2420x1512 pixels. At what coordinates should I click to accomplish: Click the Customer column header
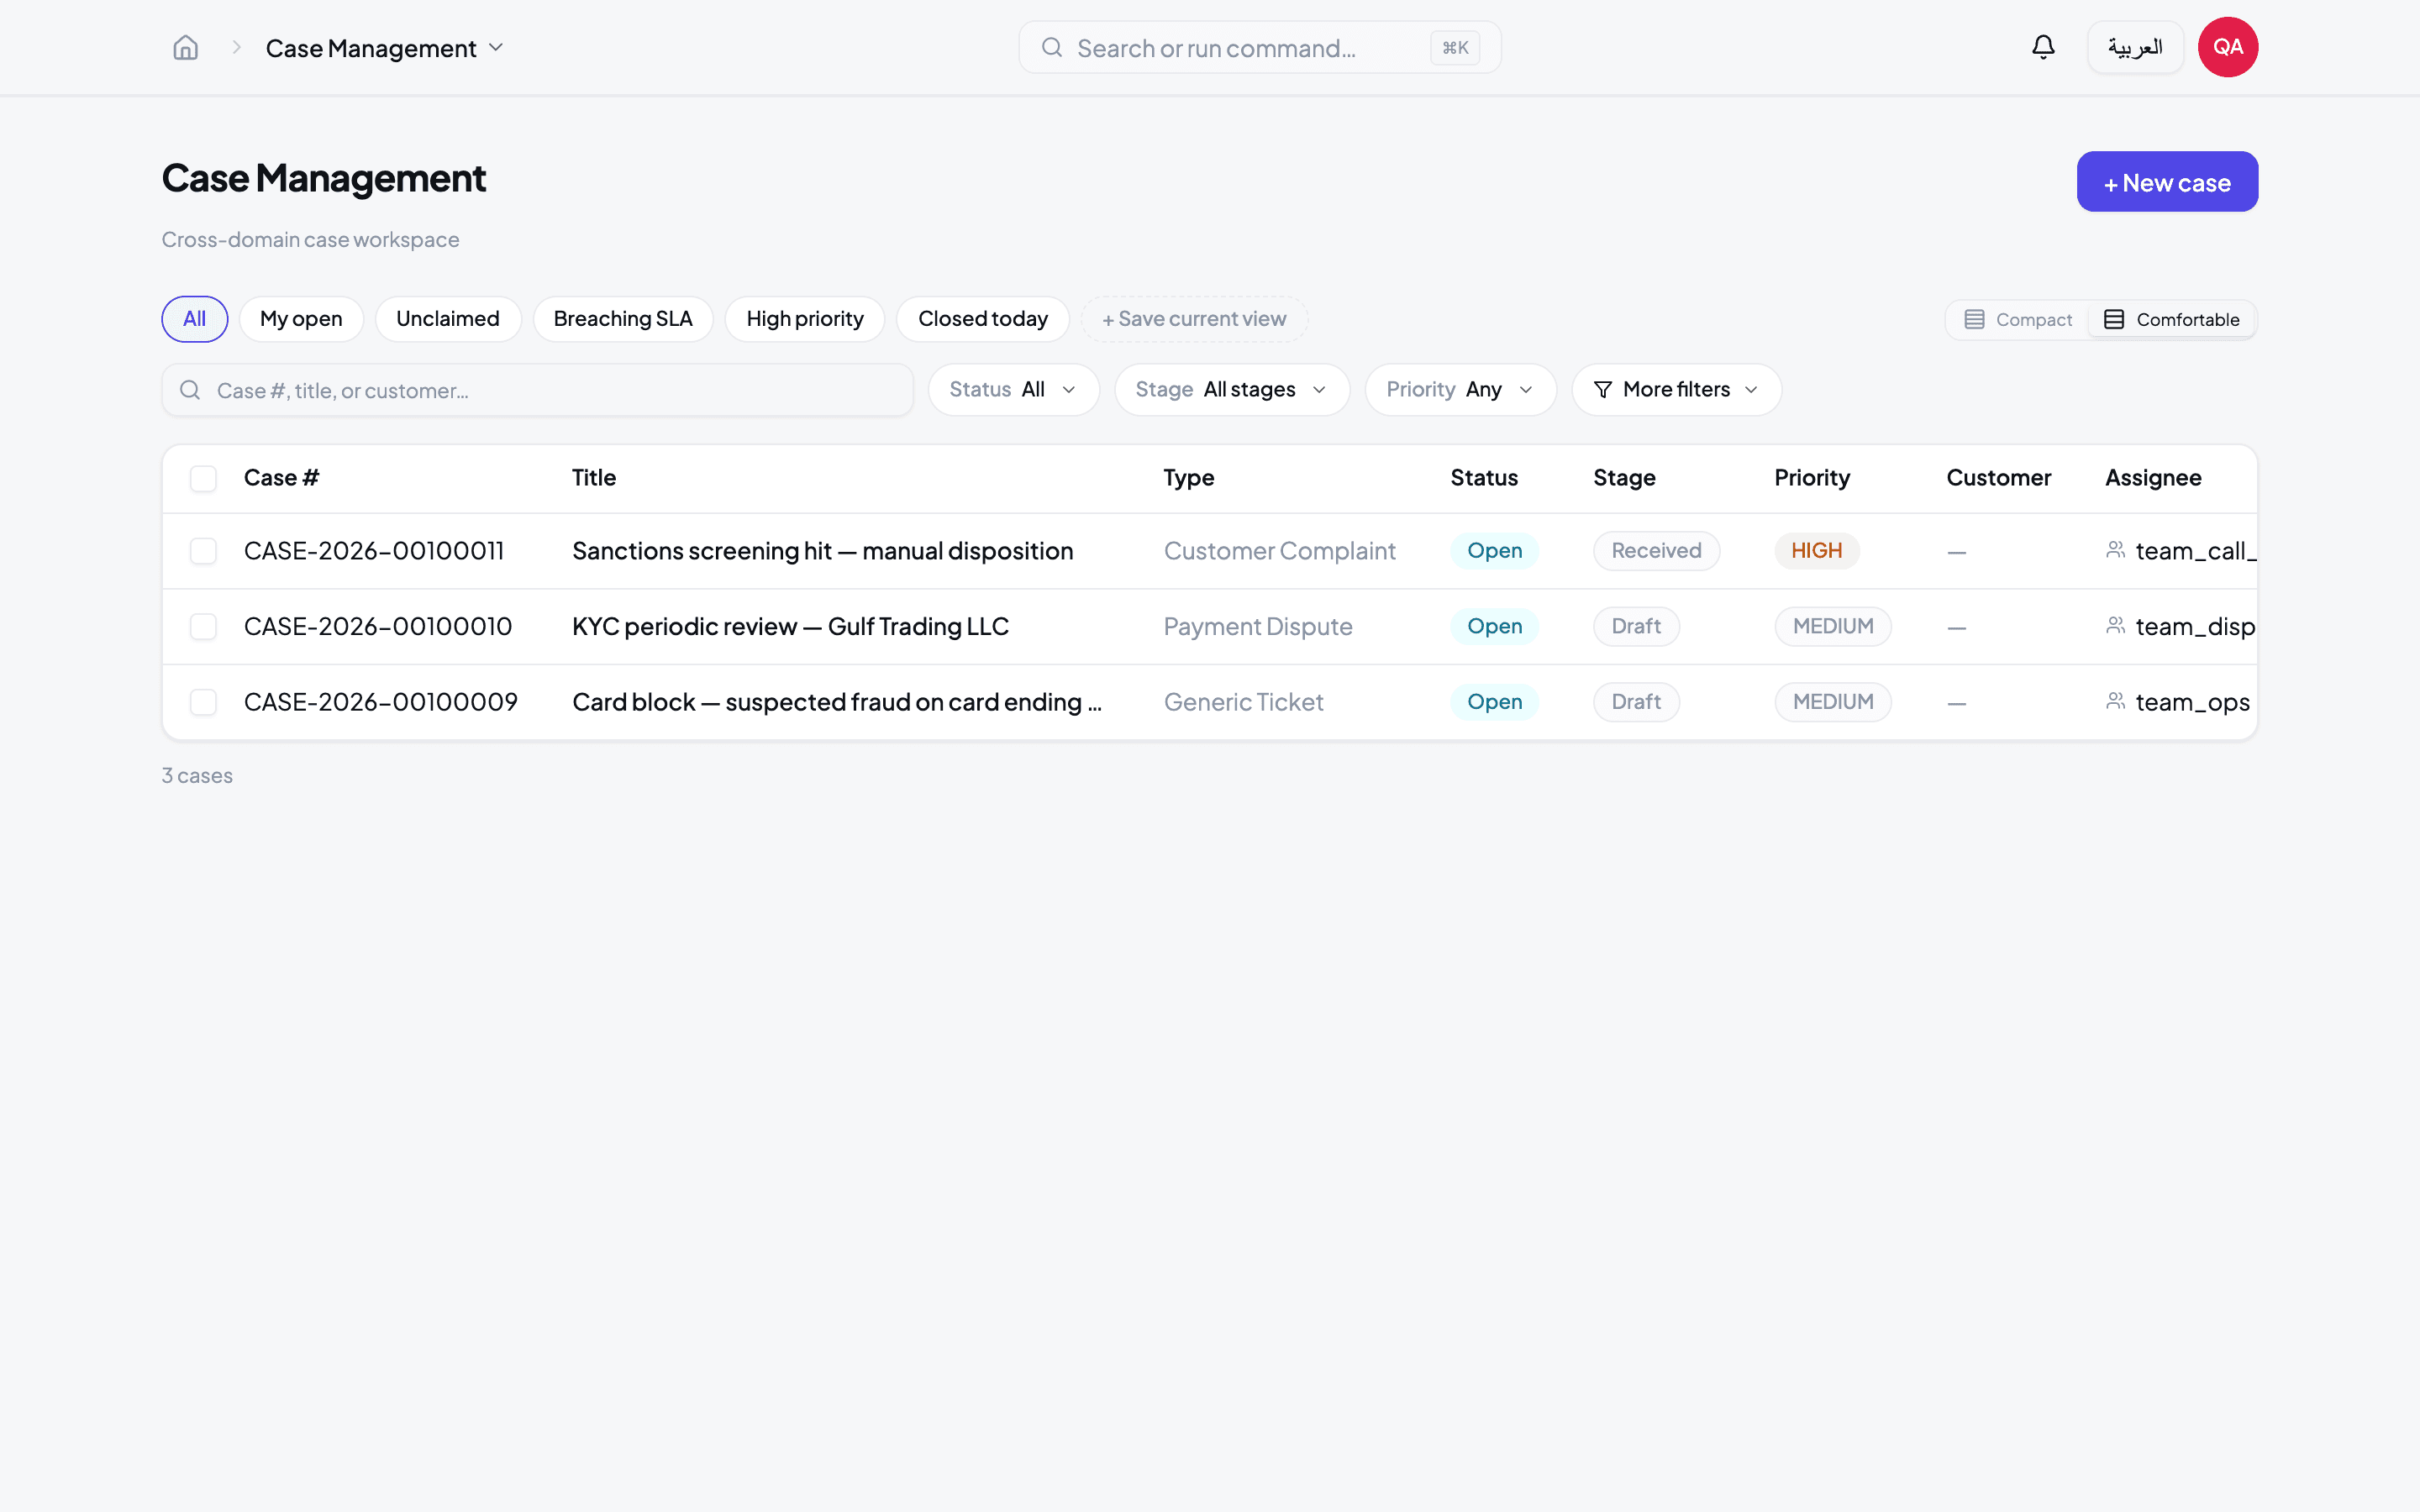pyautogui.click(x=1998, y=478)
